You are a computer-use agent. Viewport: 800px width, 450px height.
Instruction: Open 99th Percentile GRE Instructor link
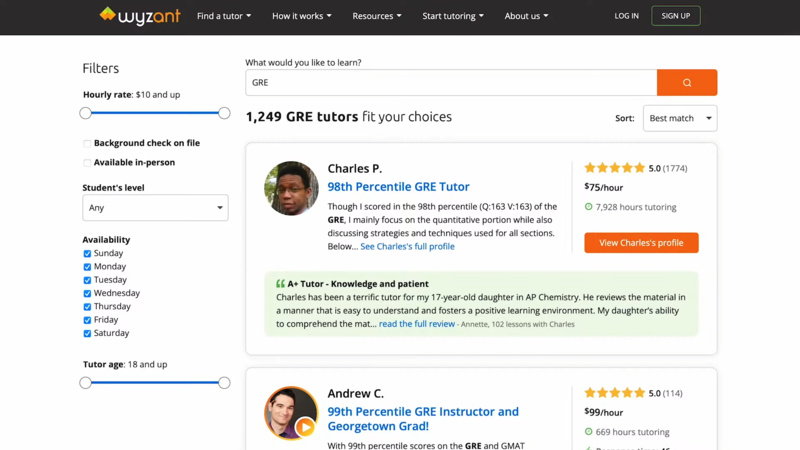pos(423,418)
